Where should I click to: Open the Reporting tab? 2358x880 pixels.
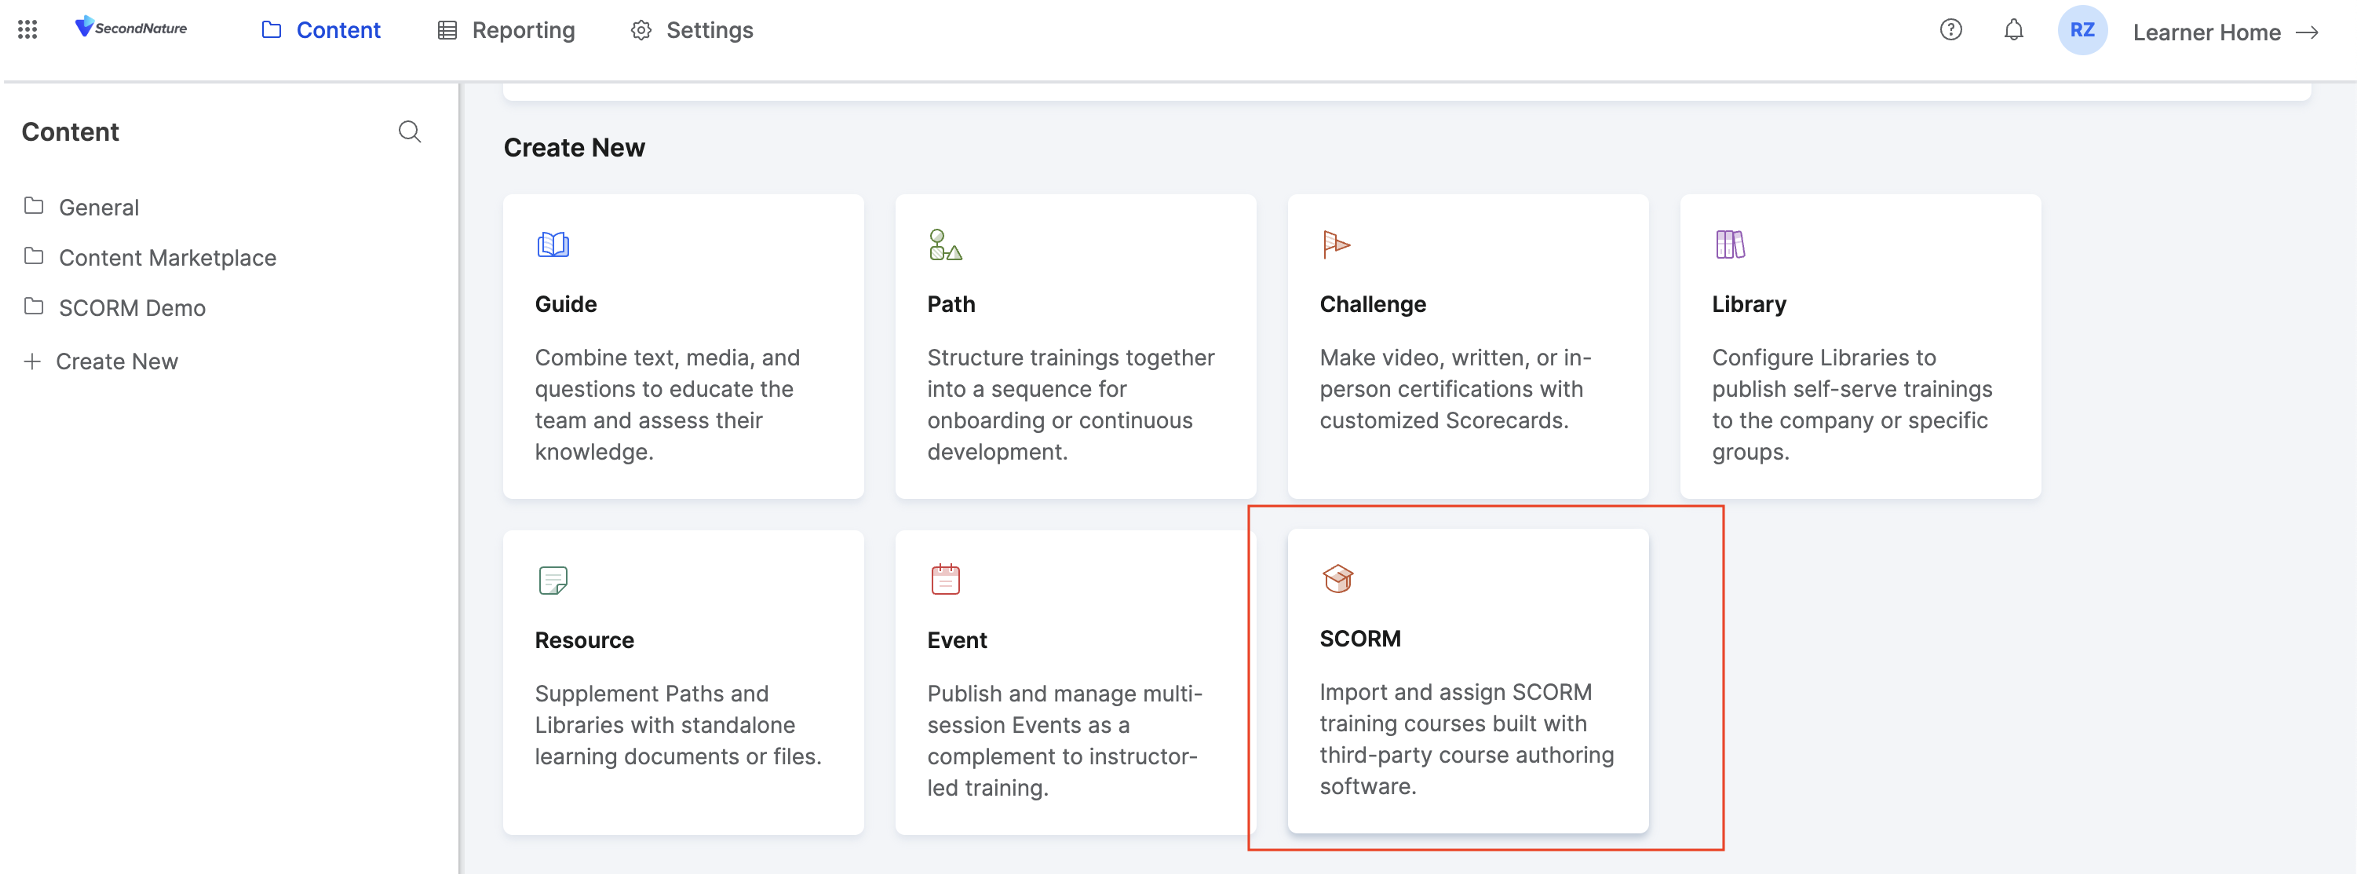[x=506, y=30]
